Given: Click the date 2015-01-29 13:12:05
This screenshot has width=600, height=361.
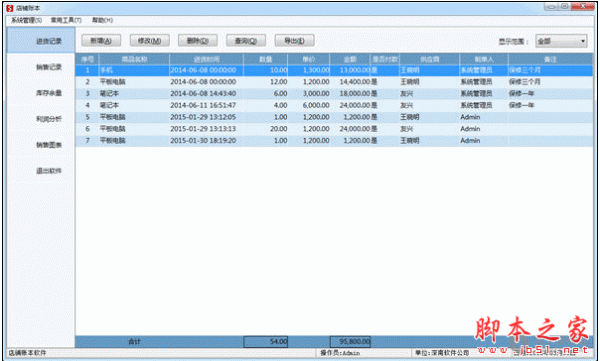Looking at the screenshot, I should click(x=203, y=117).
